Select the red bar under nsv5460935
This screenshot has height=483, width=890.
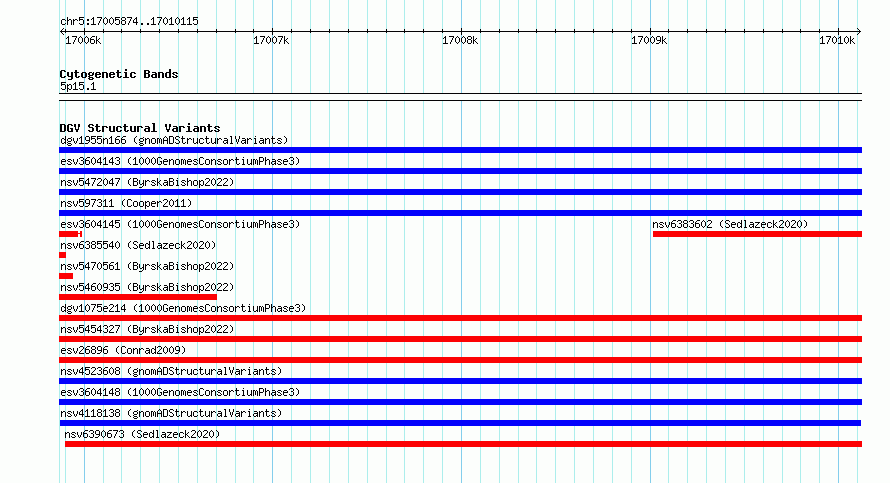point(138,297)
